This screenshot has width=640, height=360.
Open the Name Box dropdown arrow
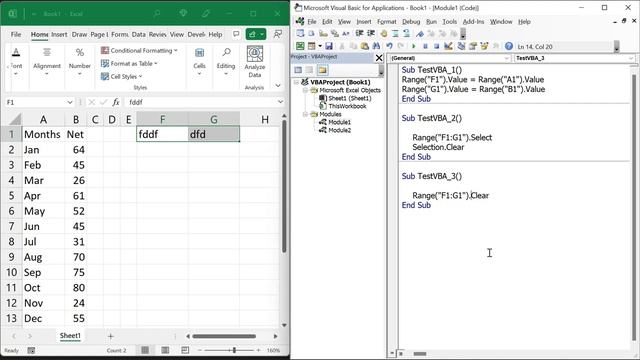70,102
